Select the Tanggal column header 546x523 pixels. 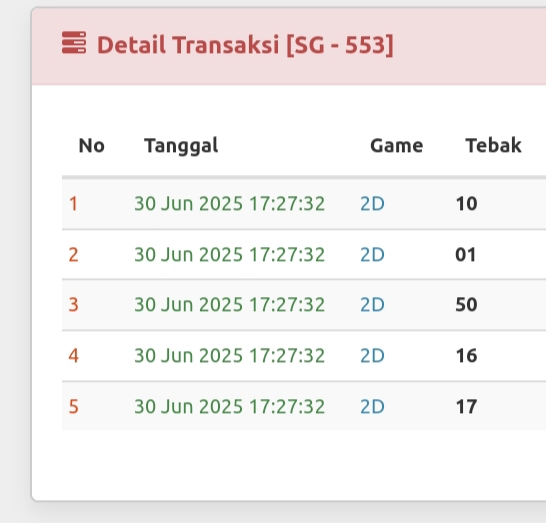(181, 146)
